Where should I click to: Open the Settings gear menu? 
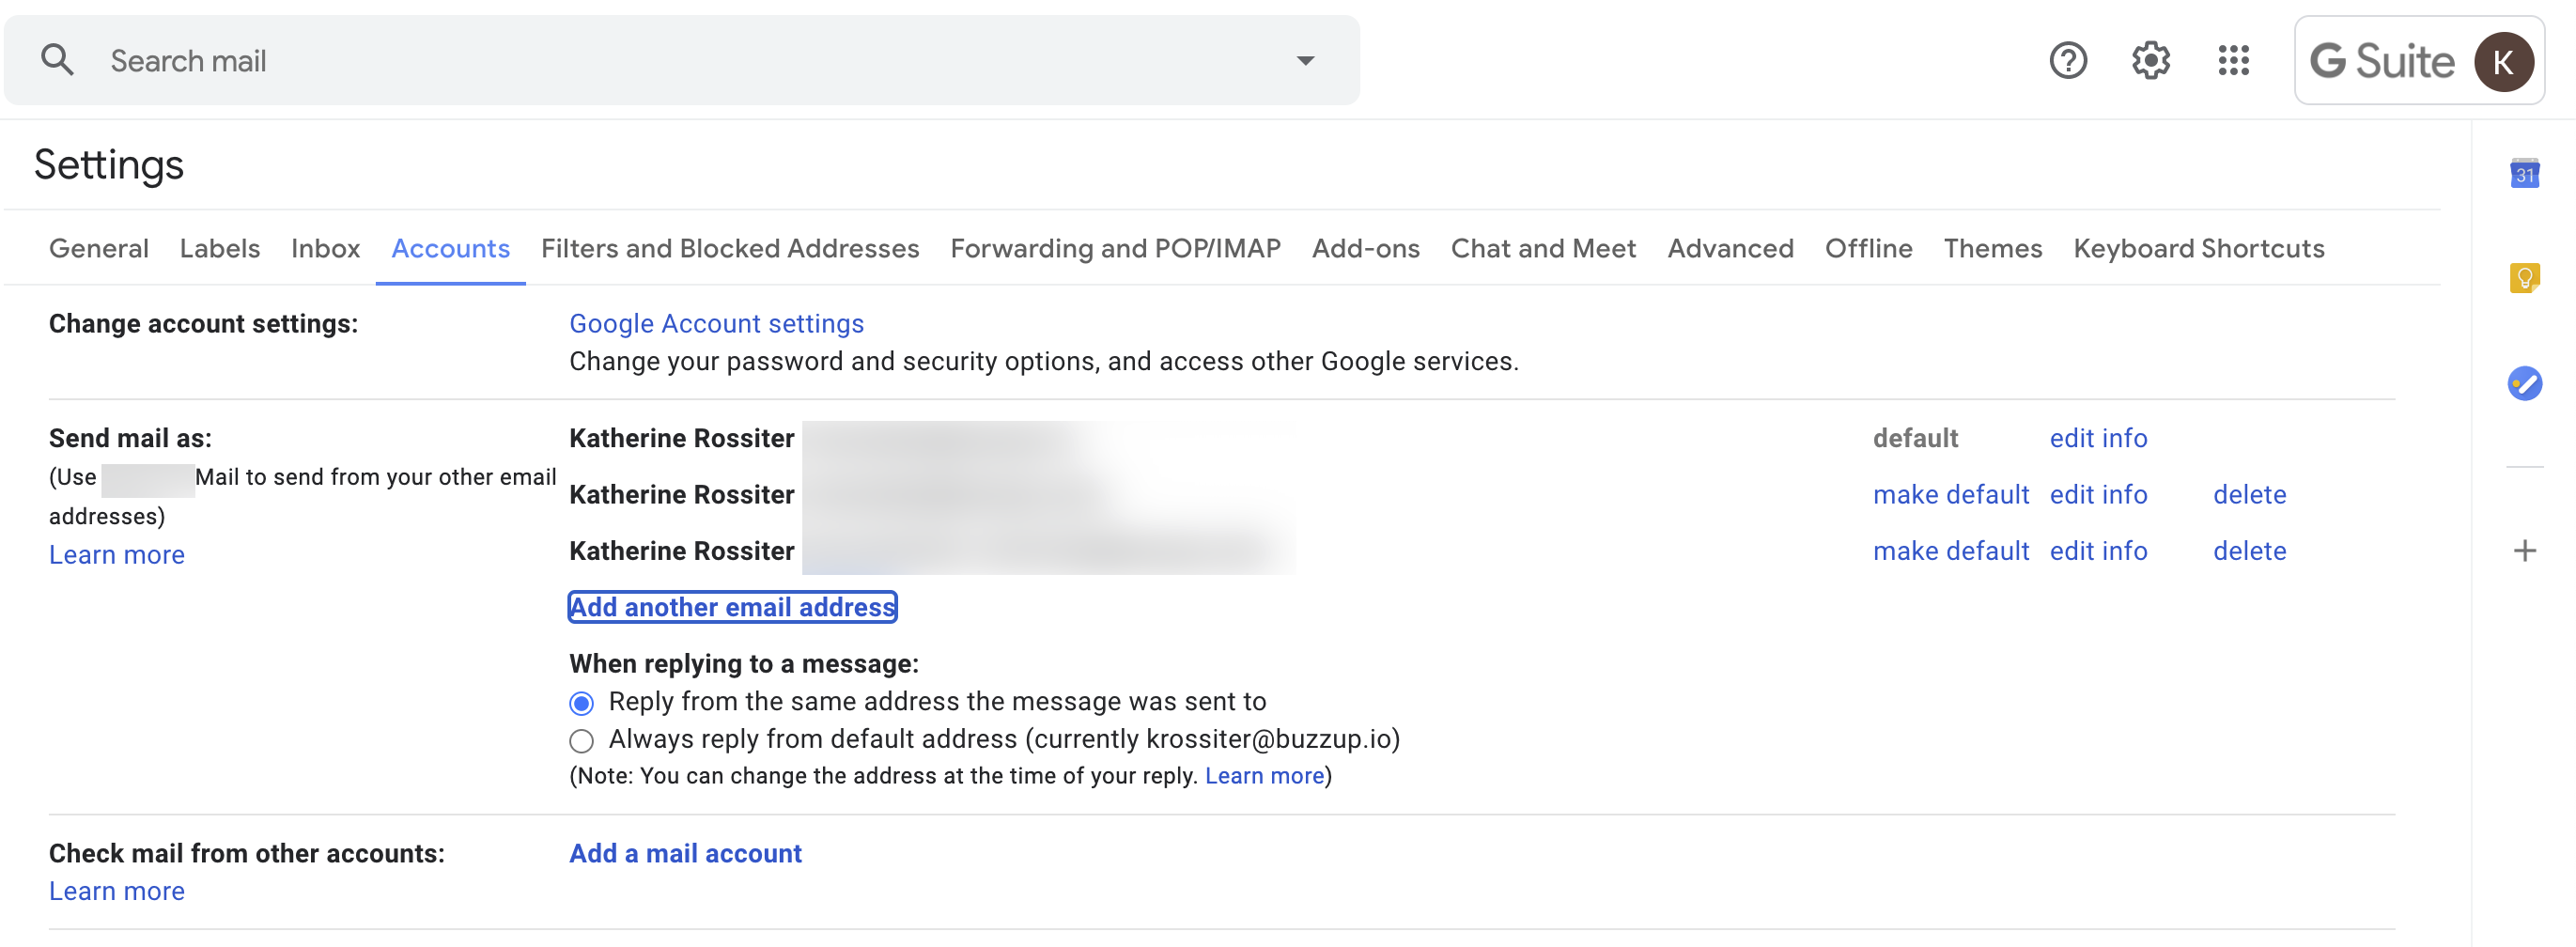[2151, 60]
